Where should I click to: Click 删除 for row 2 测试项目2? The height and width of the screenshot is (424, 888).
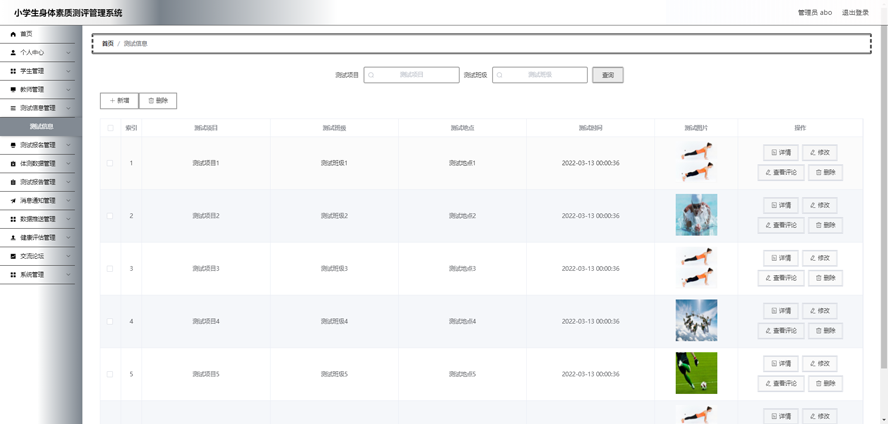tap(826, 225)
